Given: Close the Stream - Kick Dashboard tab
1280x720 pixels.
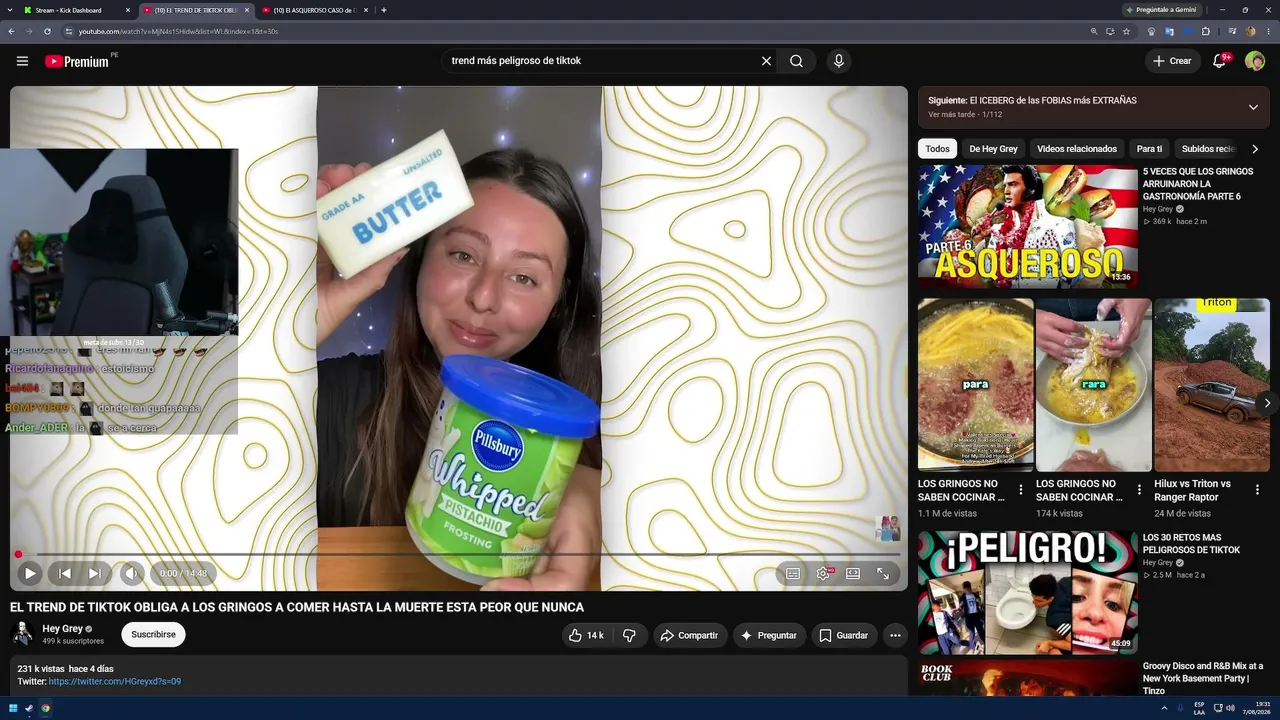Looking at the screenshot, I should (x=128, y=10).
